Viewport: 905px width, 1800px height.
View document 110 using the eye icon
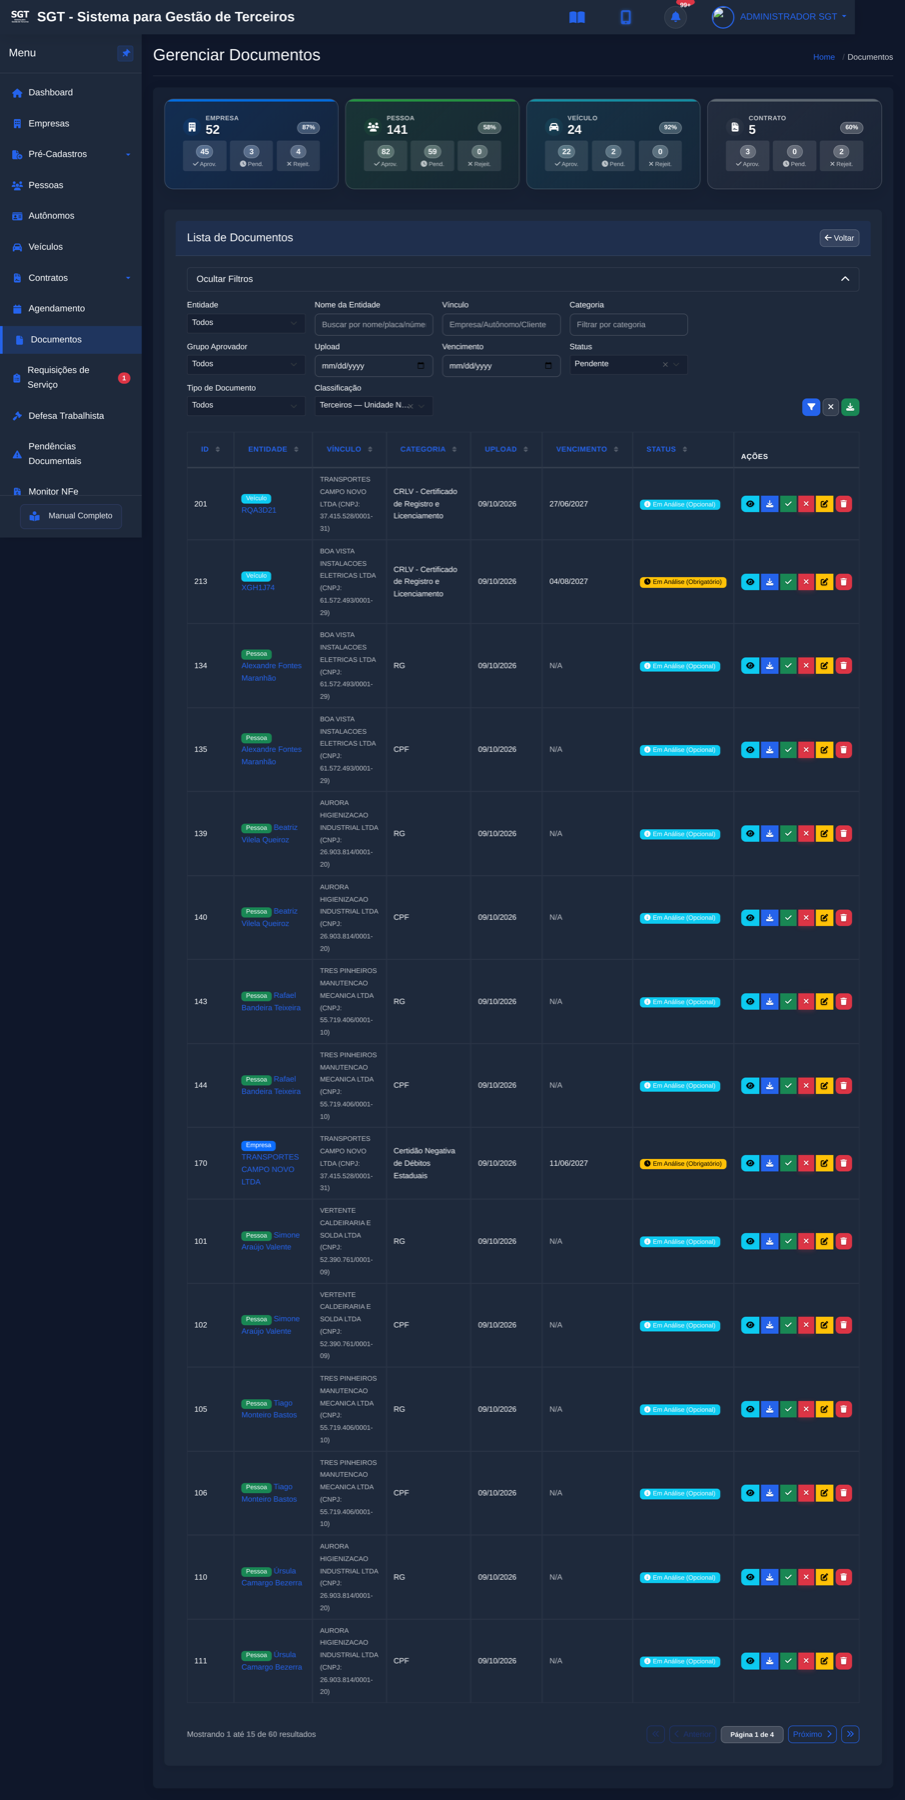(x=750, y=1577)
